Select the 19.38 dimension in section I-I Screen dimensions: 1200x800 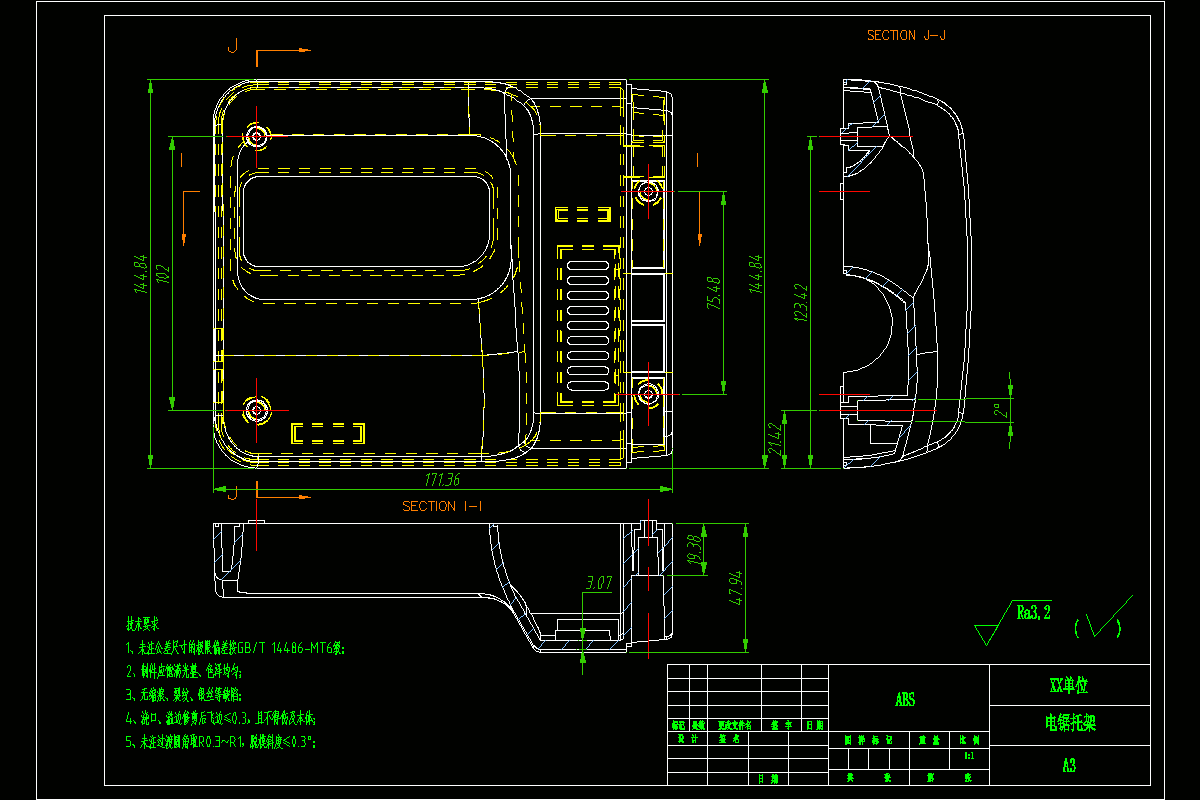pos(696,552)
